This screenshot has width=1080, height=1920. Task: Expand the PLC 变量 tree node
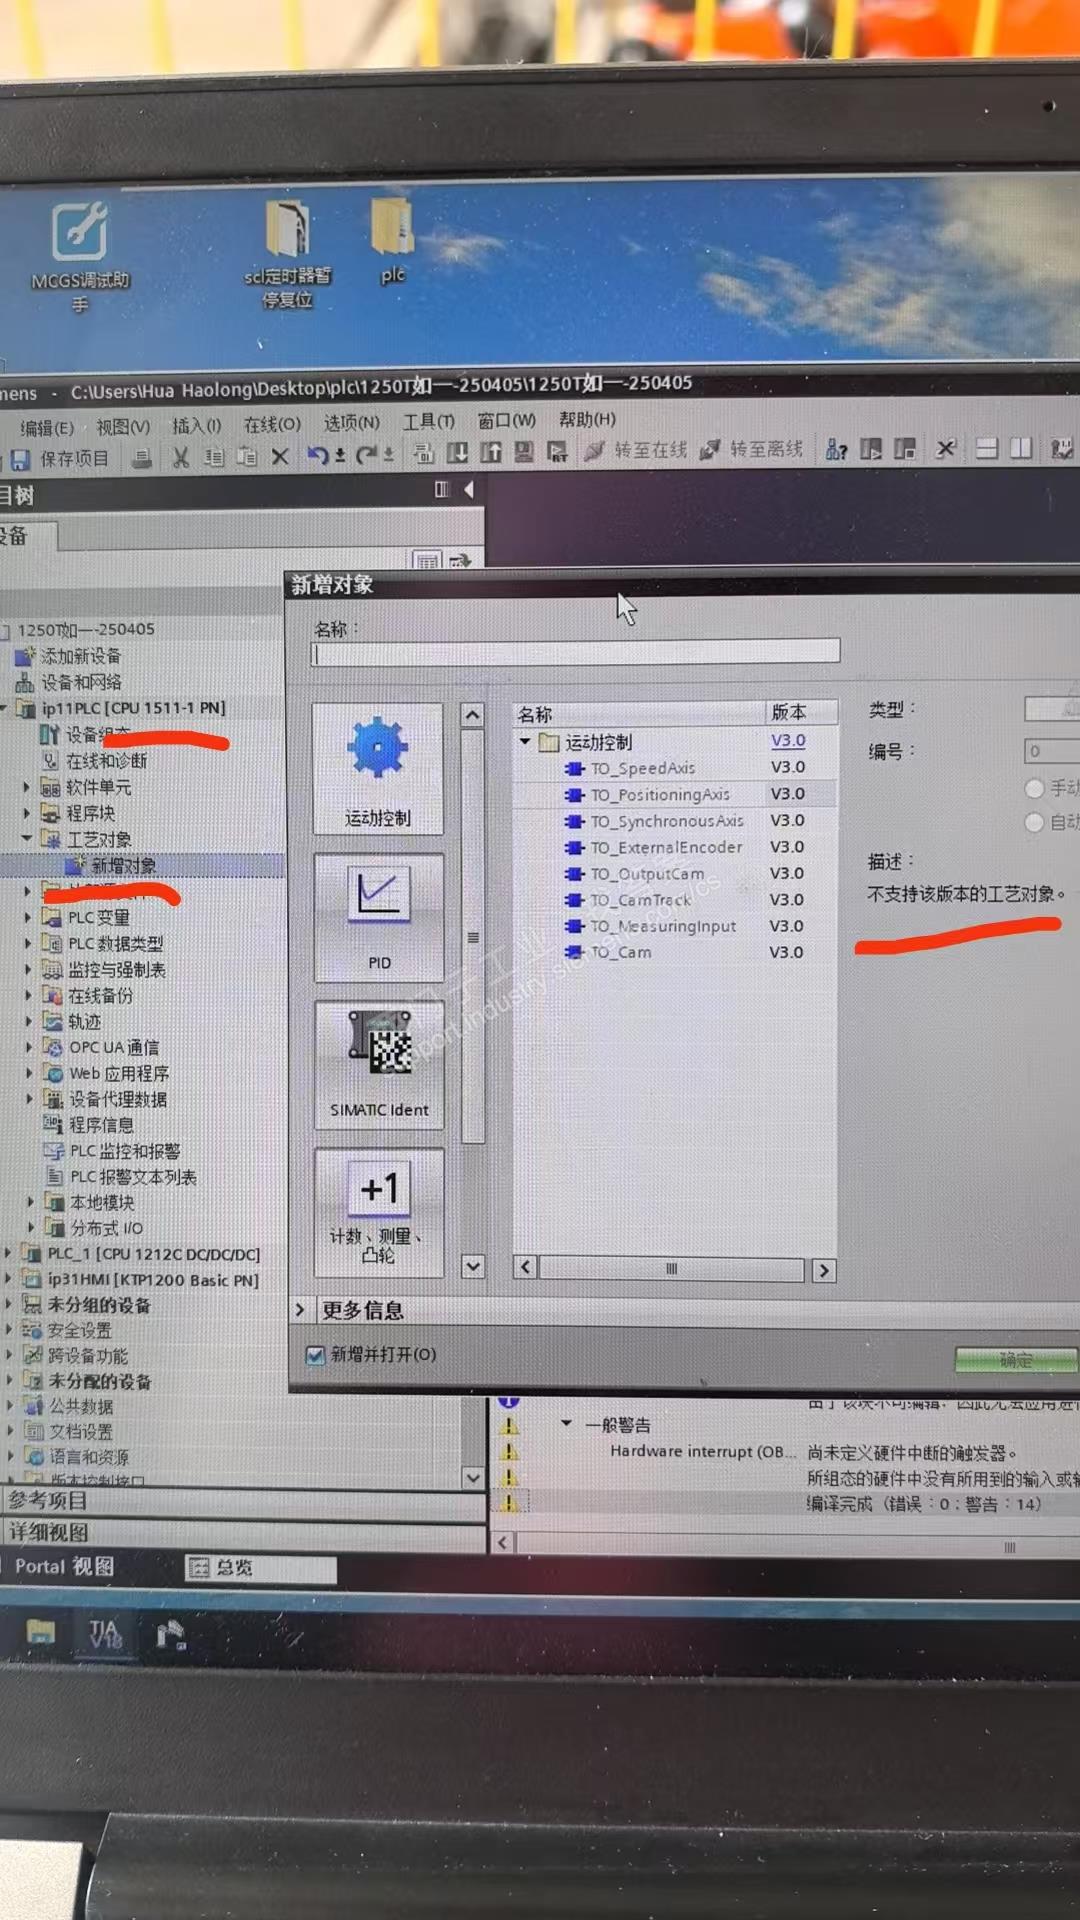pyautogui.click(x=28, y=917)
